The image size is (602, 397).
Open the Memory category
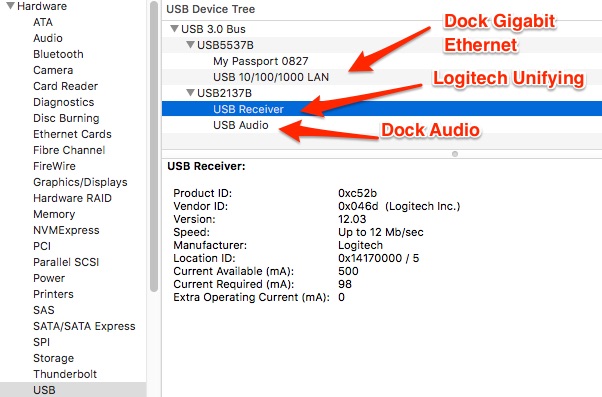pyautogui.click(x=54, y=214)
